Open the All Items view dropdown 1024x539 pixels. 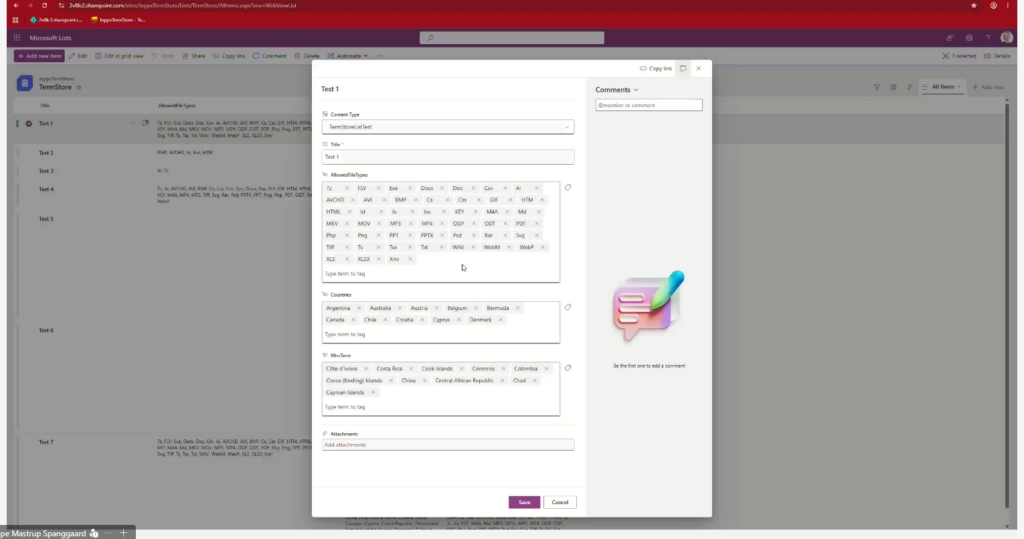(x=945, y=87)
